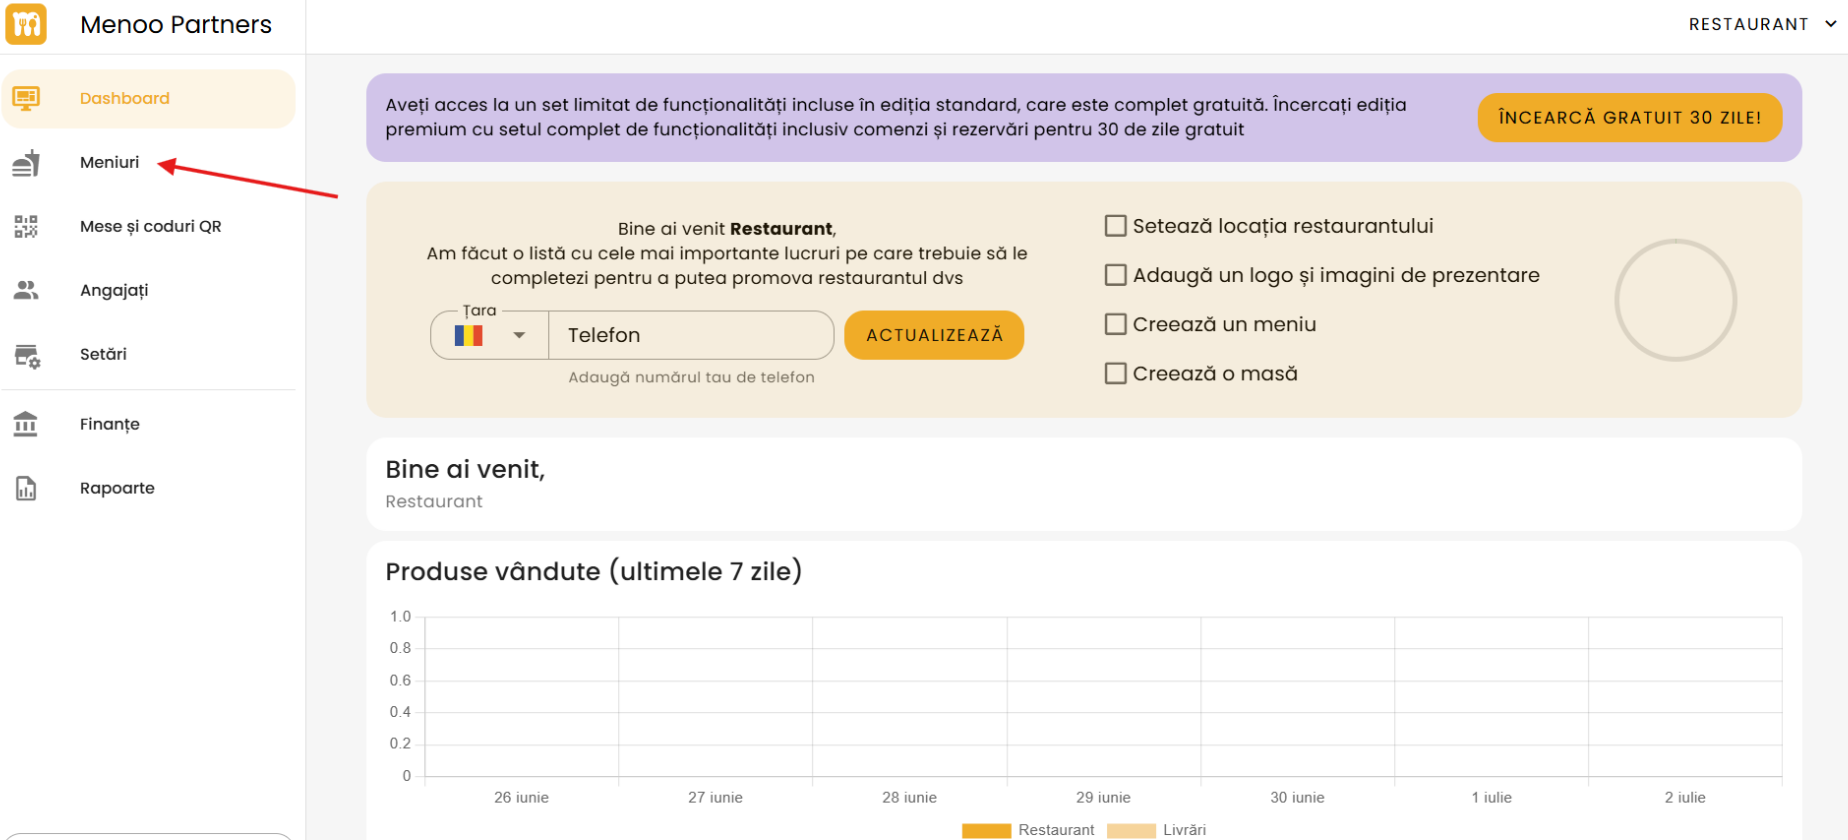
Task: Click the Menoo Partners logo icon
Action: point(26,24)
